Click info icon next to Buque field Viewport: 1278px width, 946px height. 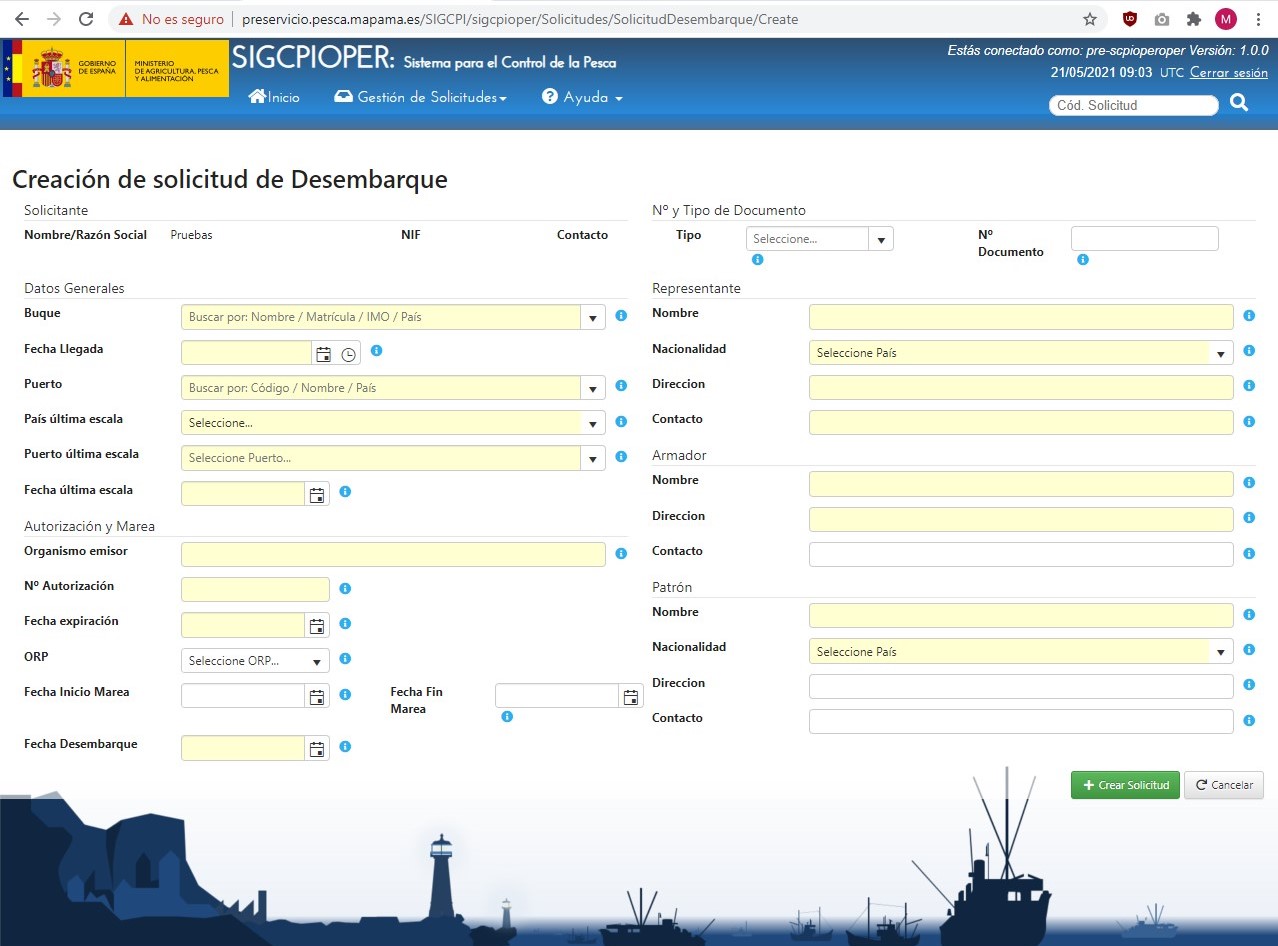tap(621, 316)
